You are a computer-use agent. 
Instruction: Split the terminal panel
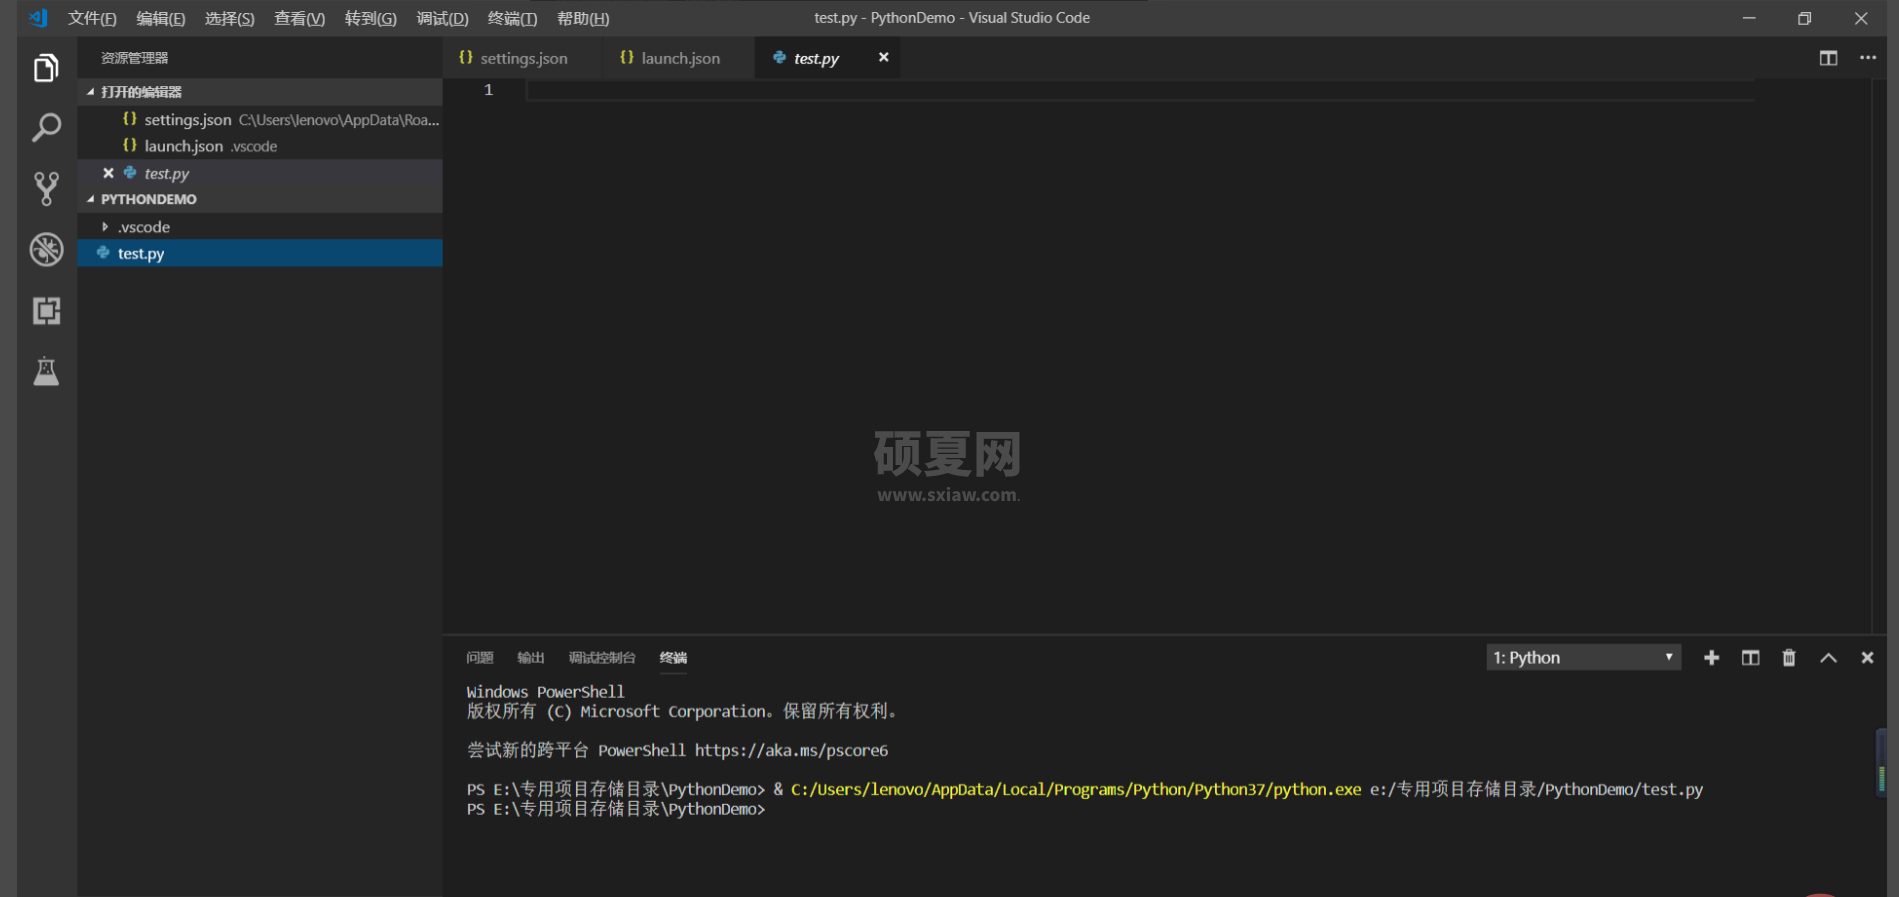(1750, 658)
